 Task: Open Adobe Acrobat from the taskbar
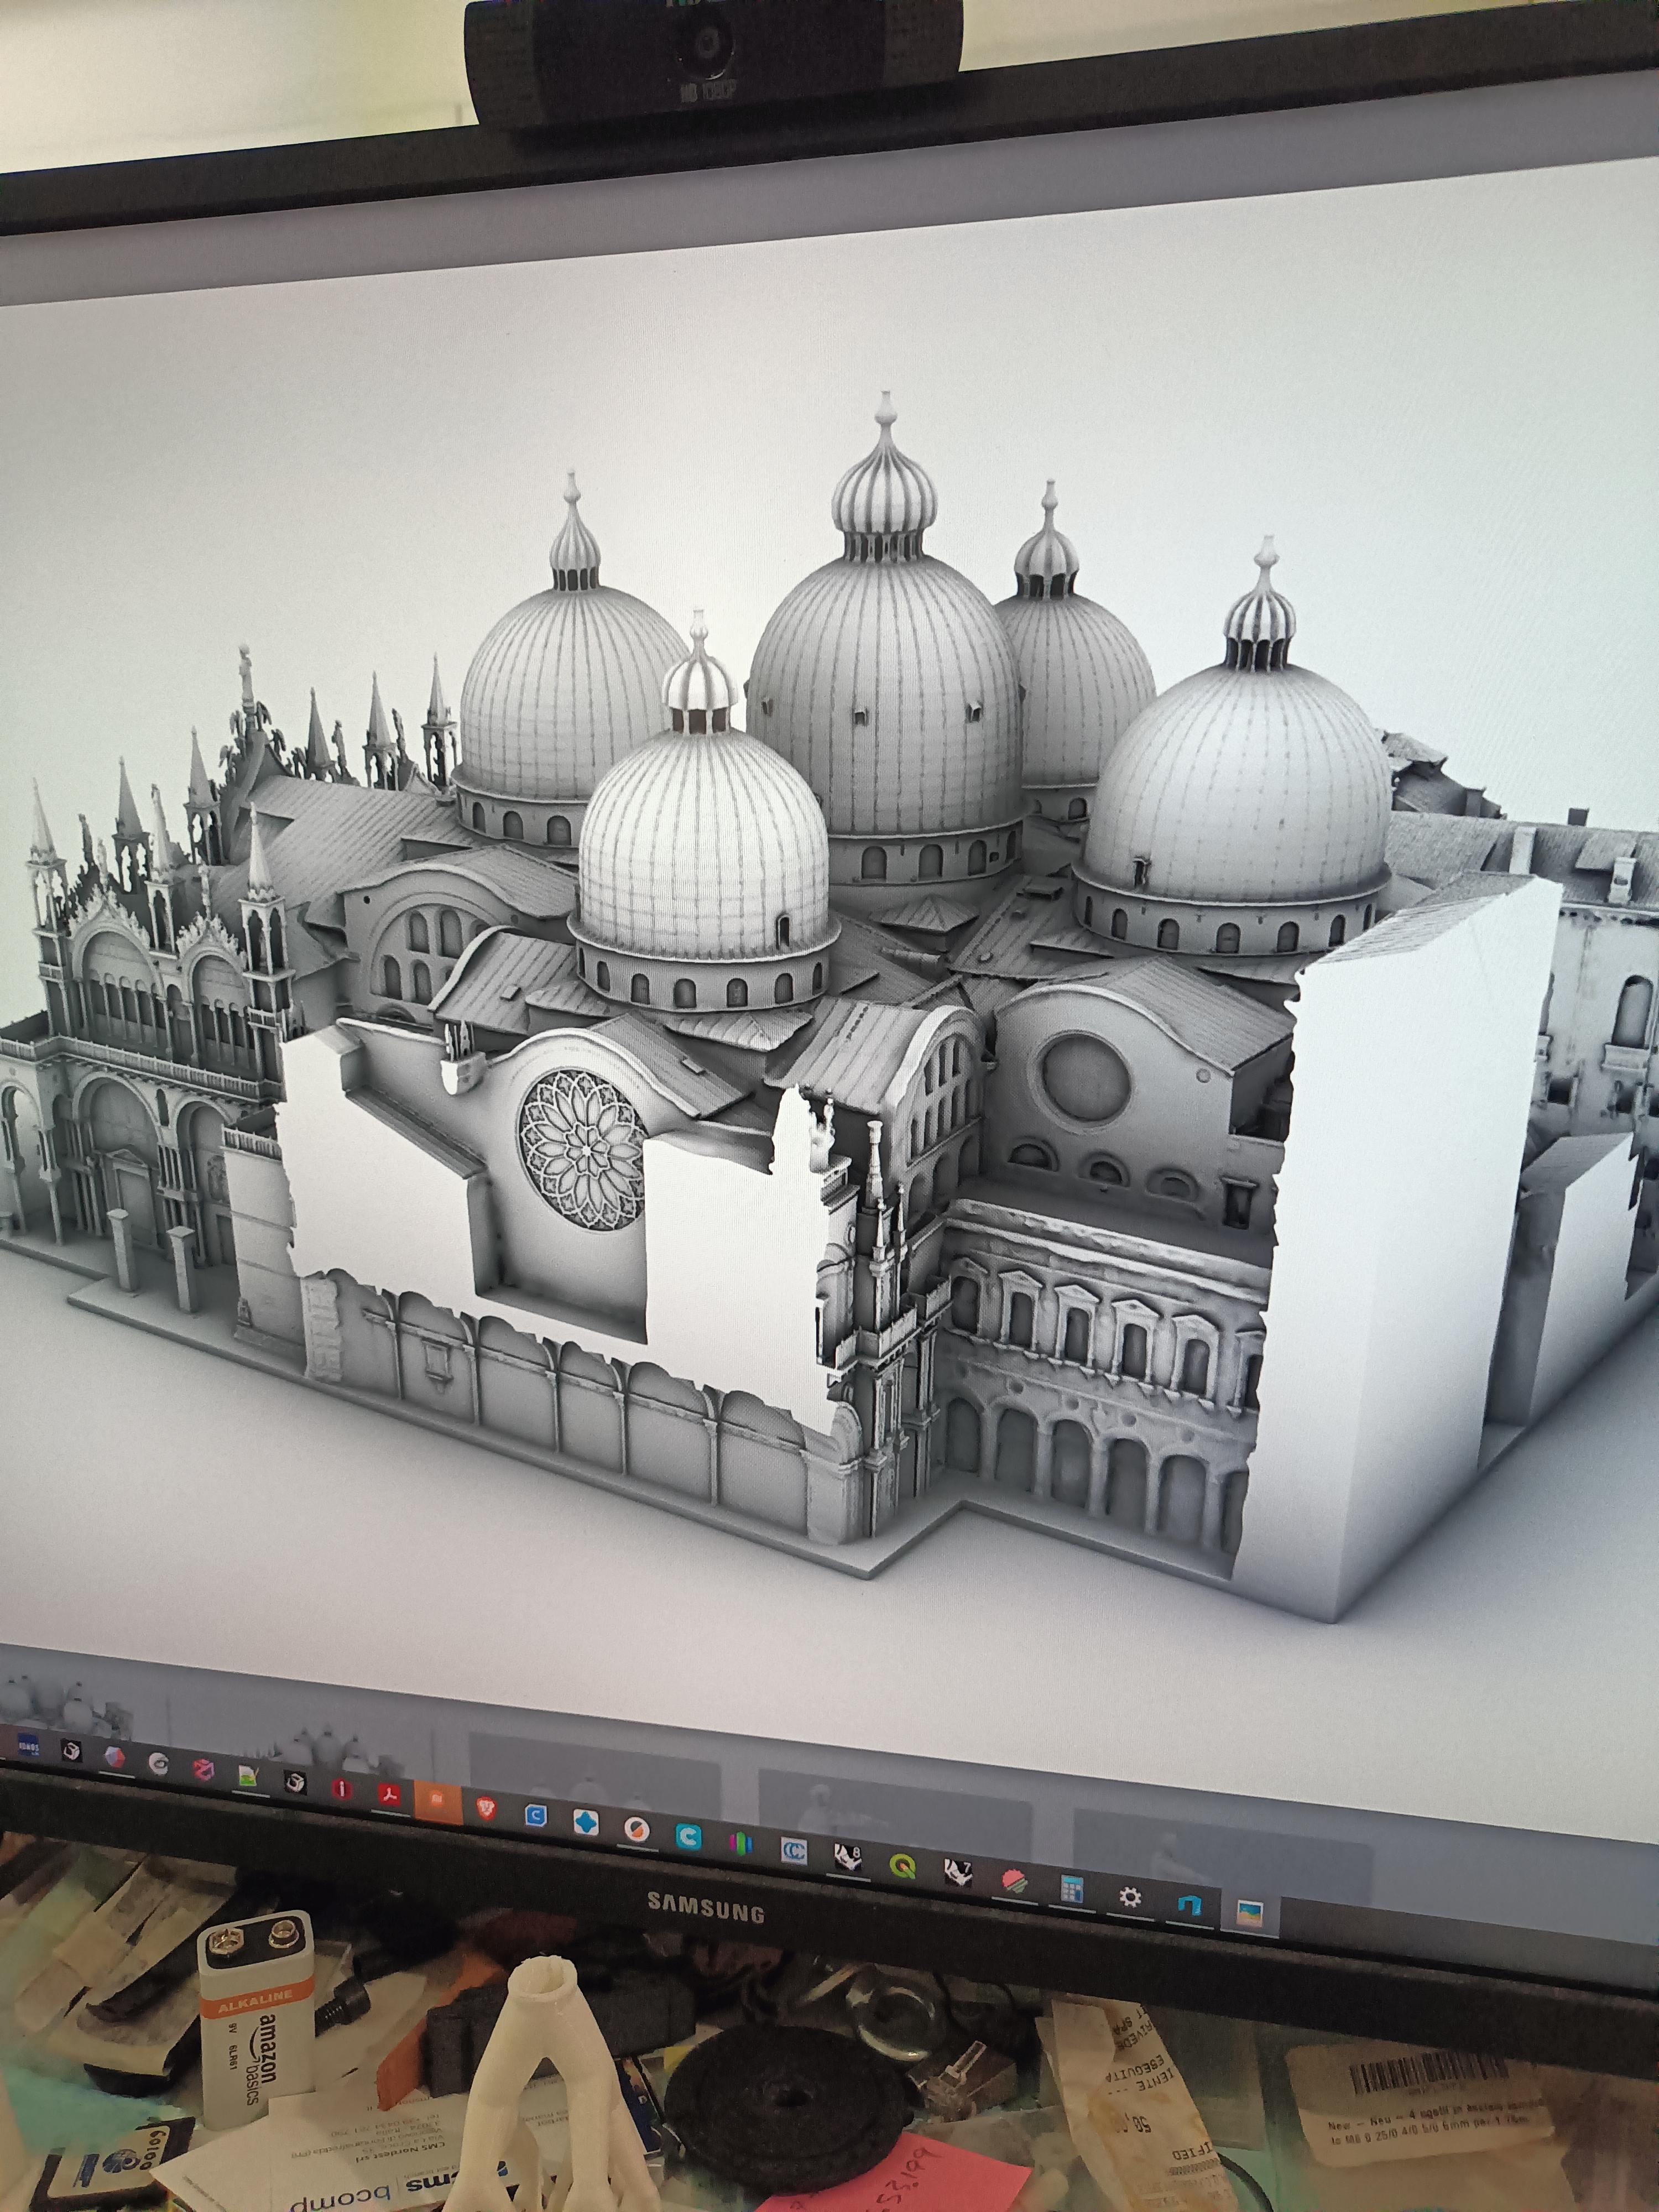click(389, 1794)
